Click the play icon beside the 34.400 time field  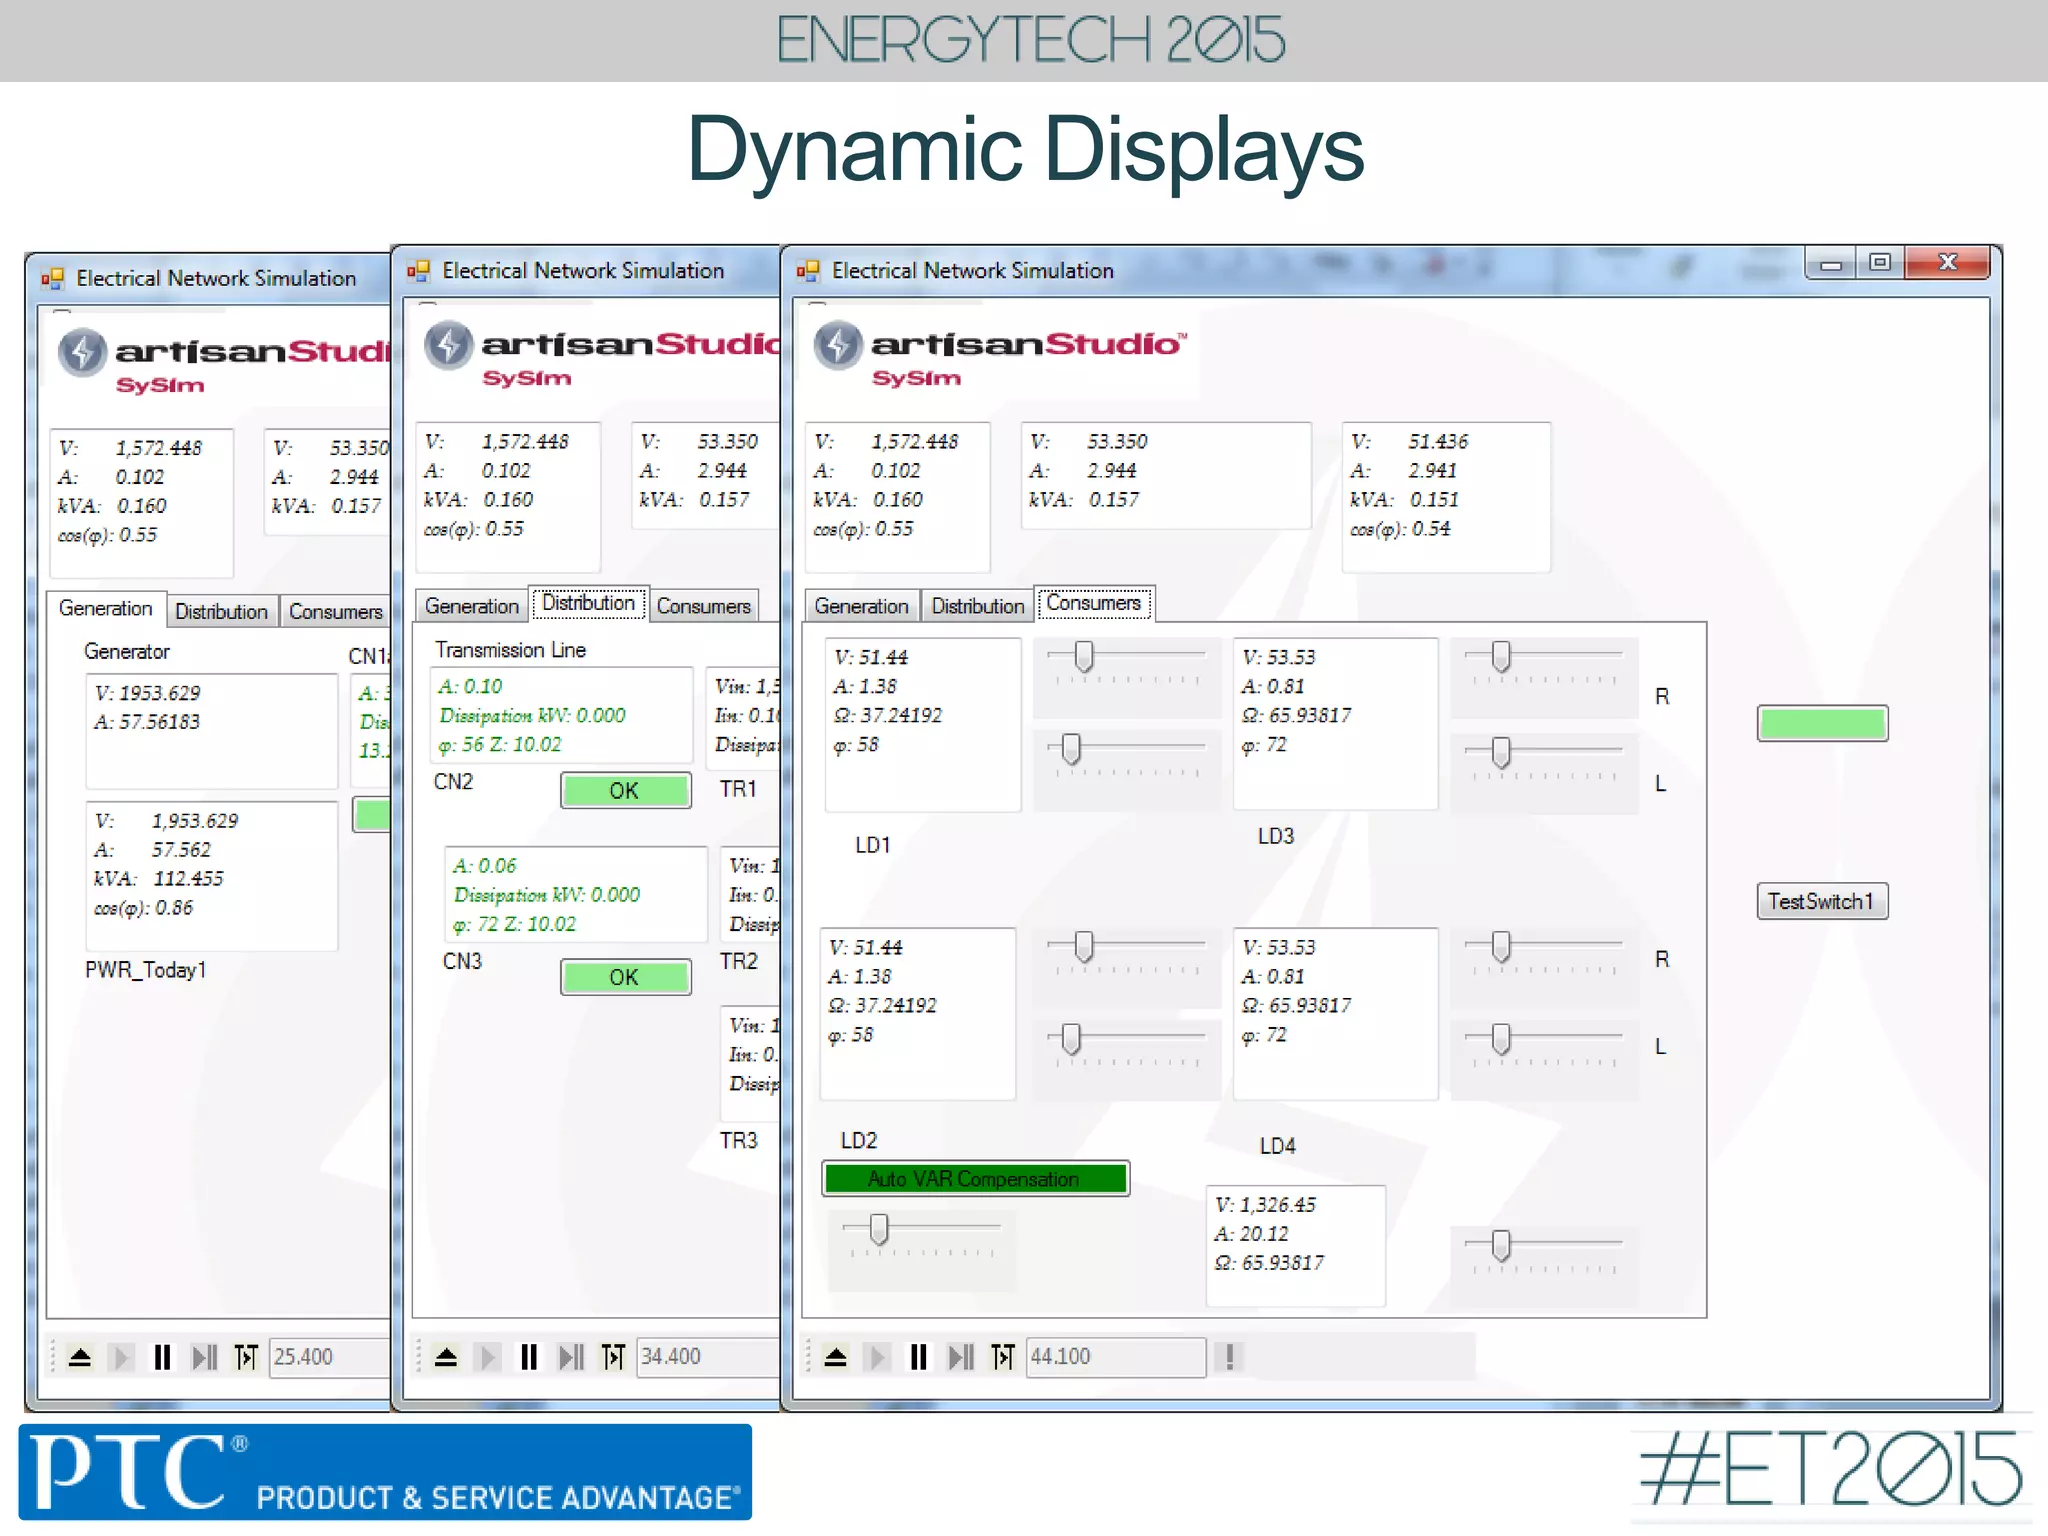click(488, 1357)
